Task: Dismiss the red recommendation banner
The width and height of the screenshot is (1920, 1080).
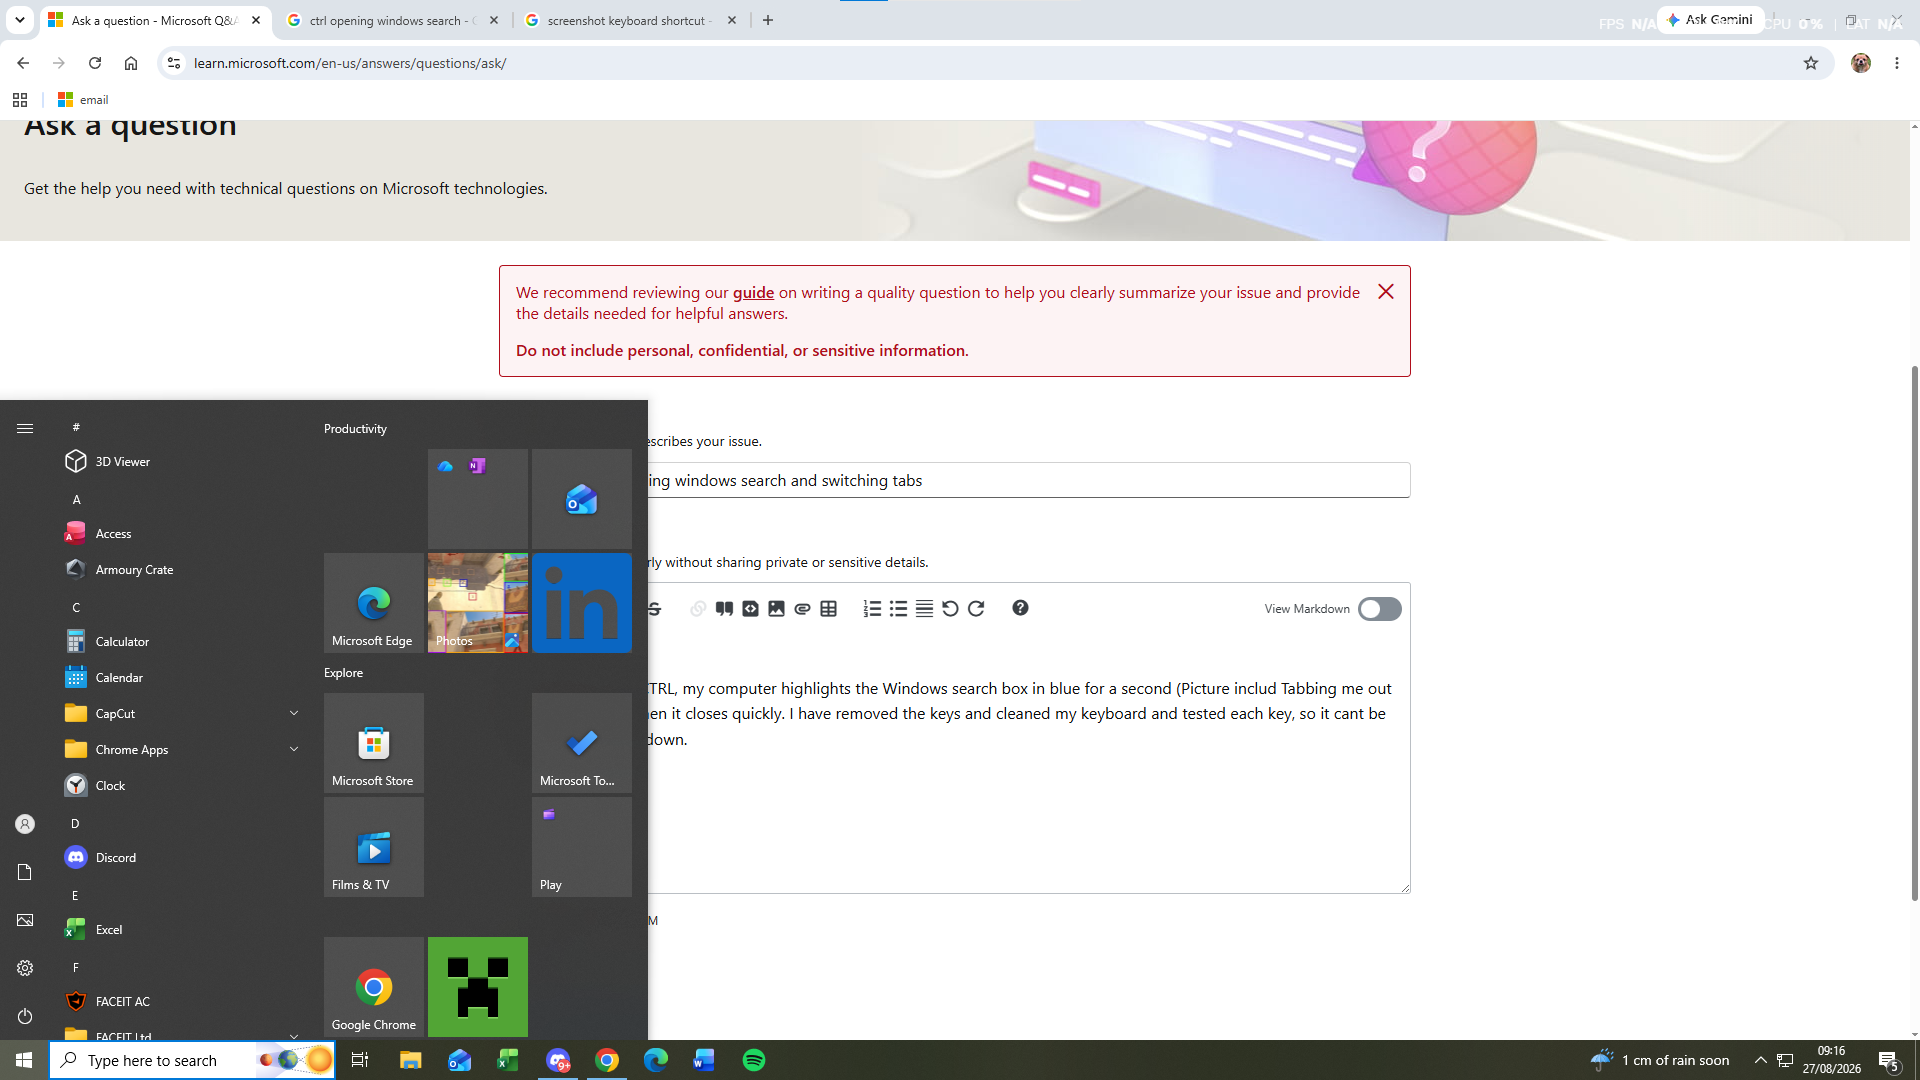Action: (x=1385, y=291)
